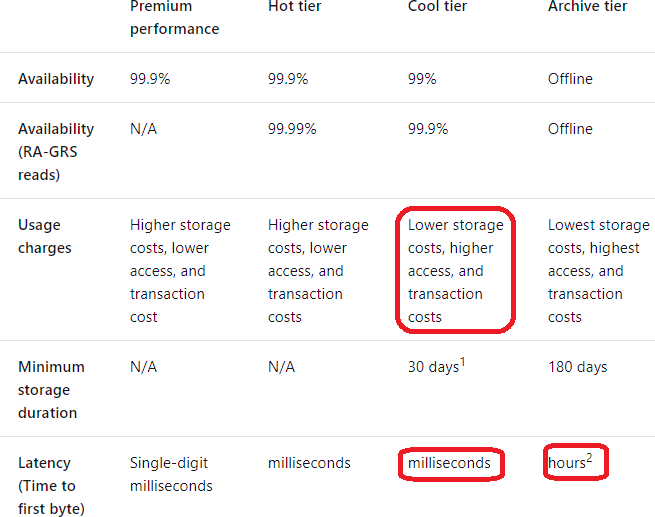
Task: Select the Premium performance column header
Action: (x=174, y=18)
